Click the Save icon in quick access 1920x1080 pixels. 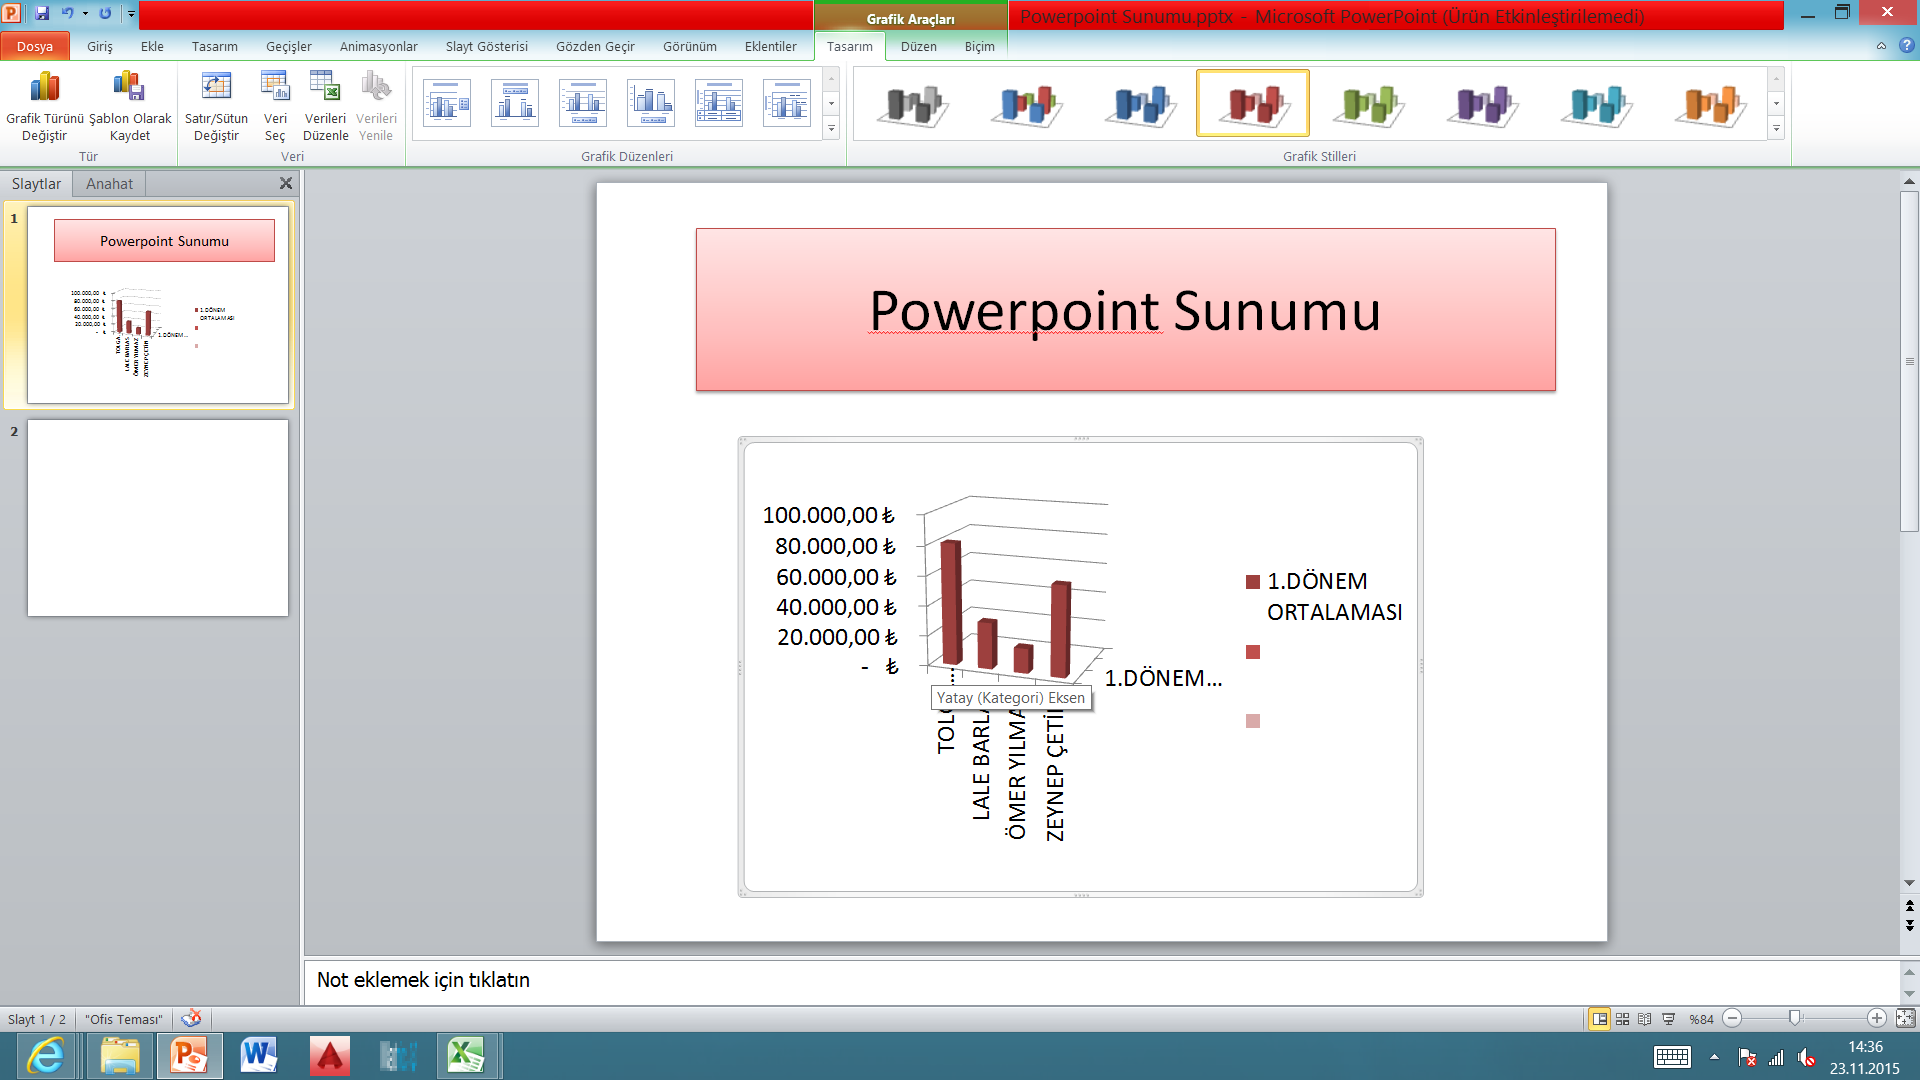point(42,14)
